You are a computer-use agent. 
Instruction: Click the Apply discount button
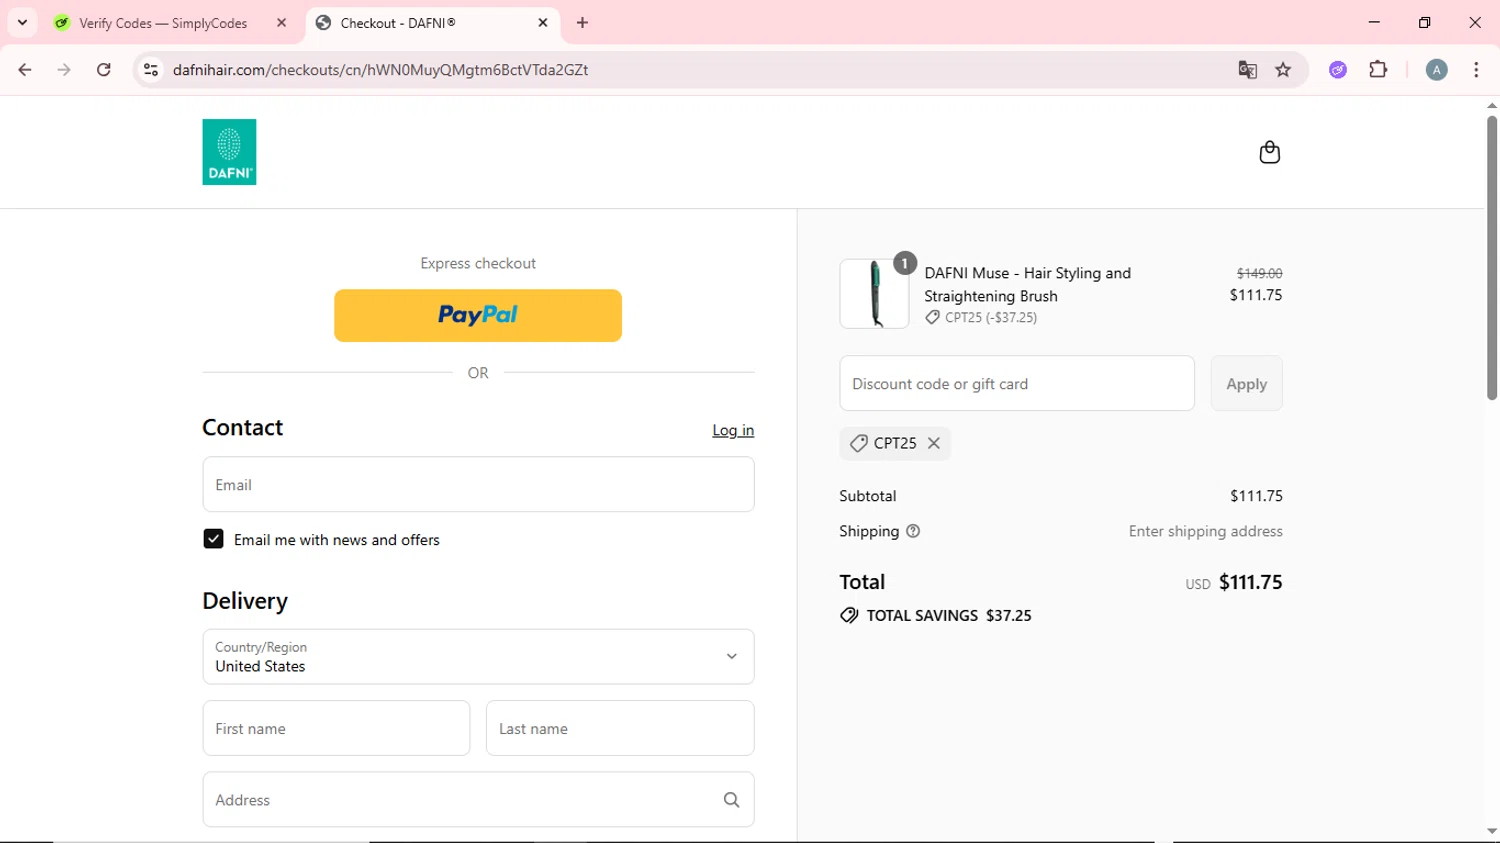coord(1246,383)
